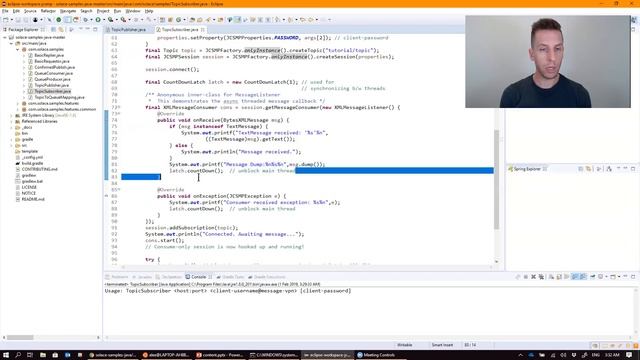Open the Refactor menu

[x=48, y=11]
